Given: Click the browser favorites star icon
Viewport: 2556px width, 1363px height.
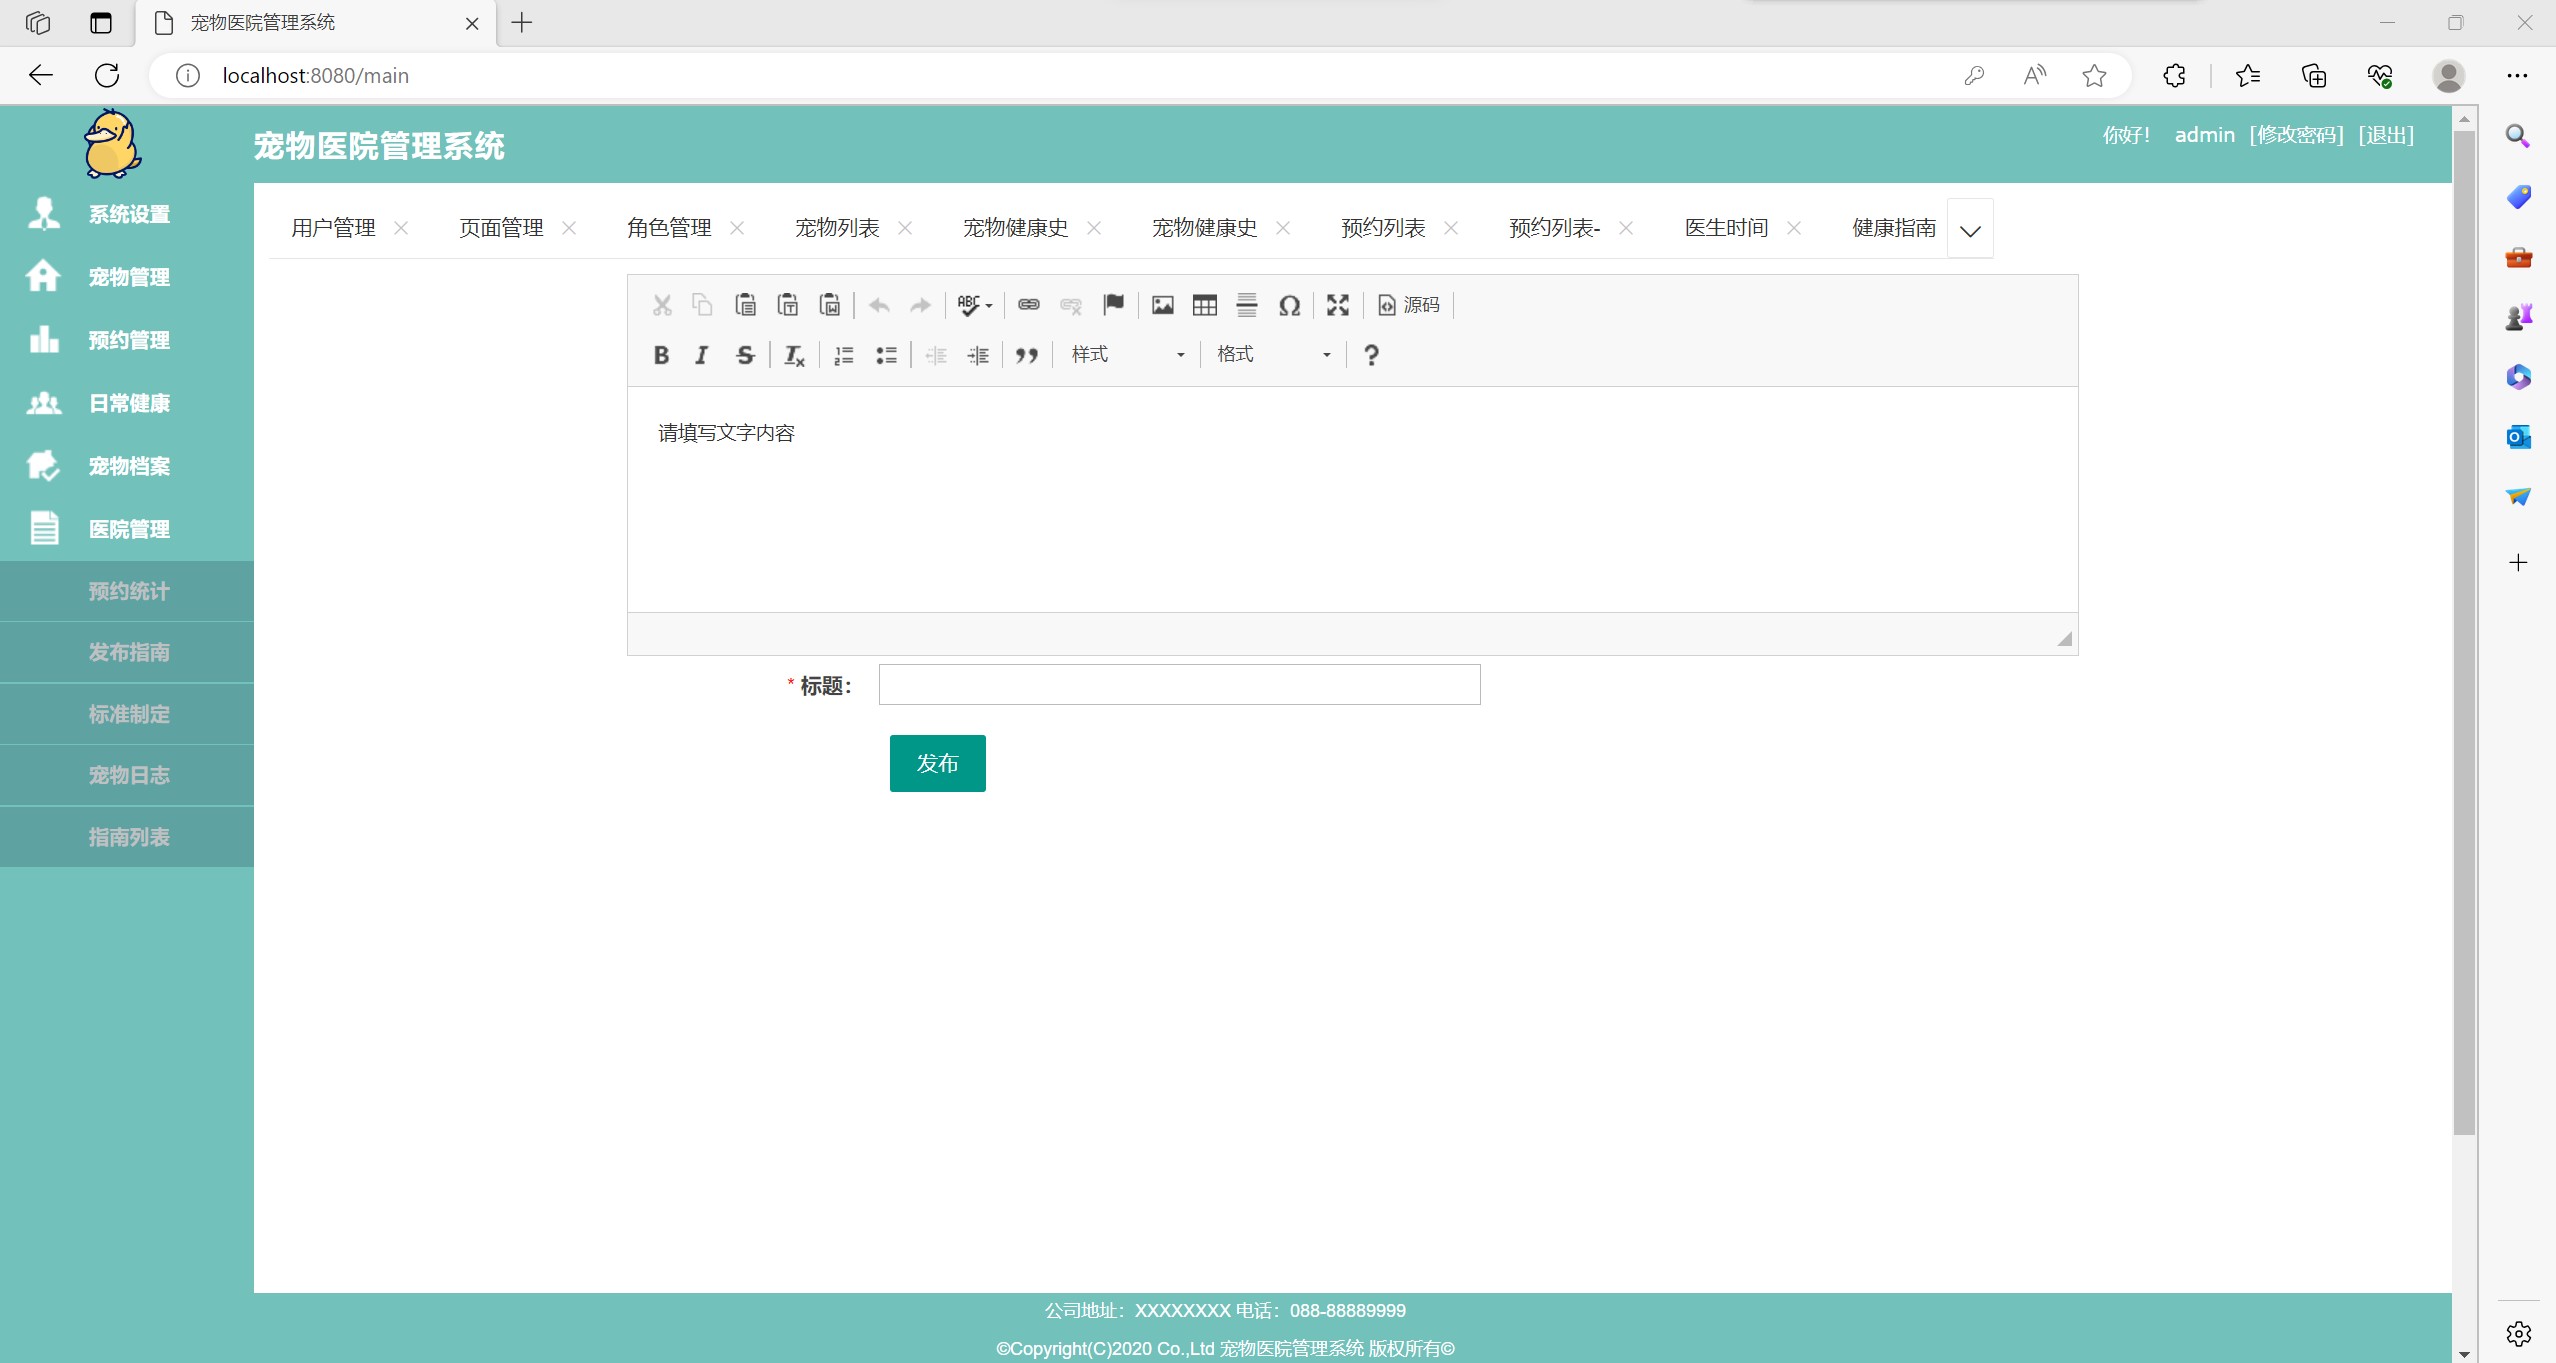Looking at the screenshot, I should [x=2094, y=75].
